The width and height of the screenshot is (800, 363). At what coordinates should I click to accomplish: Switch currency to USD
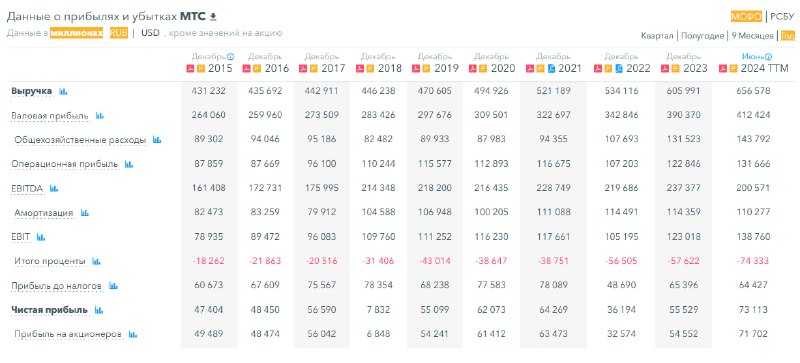(150, 33)
